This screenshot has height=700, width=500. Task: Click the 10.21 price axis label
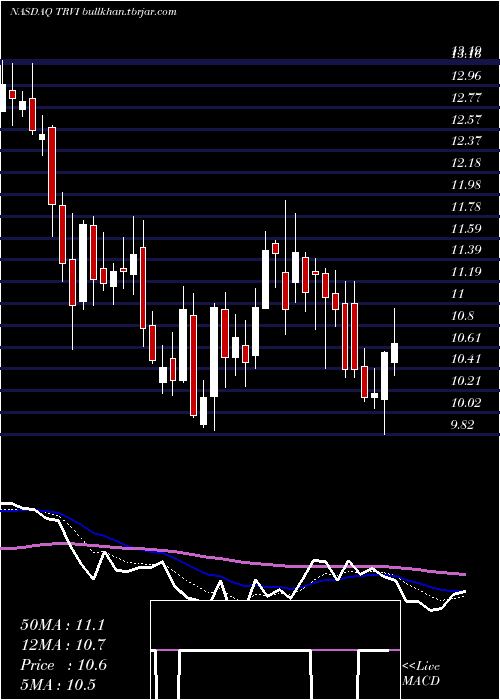click(466, 381)
